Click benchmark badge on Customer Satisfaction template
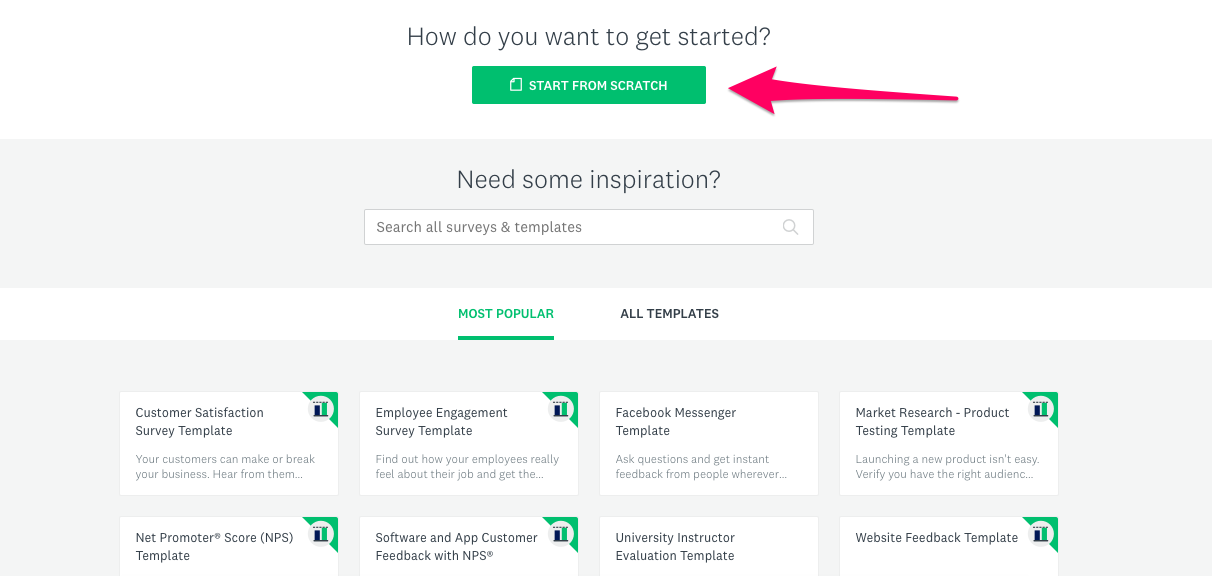The height and width of the screenshot is (576, 1212). (320, 408)
